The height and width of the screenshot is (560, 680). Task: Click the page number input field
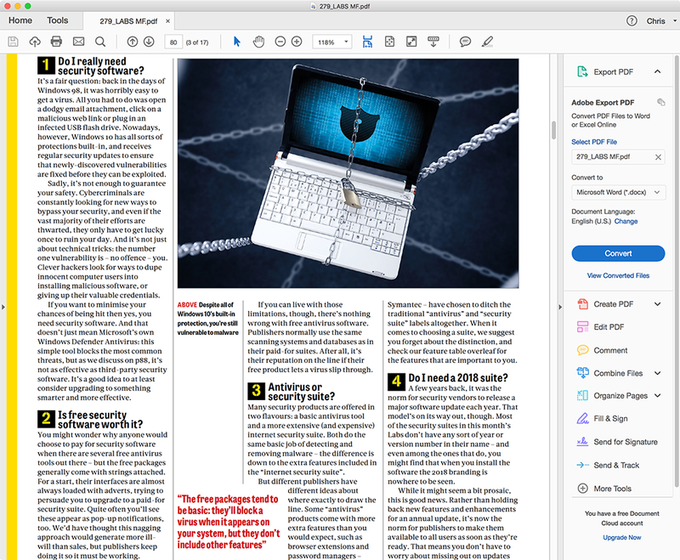pyautogui.click(x=173, y=42)
